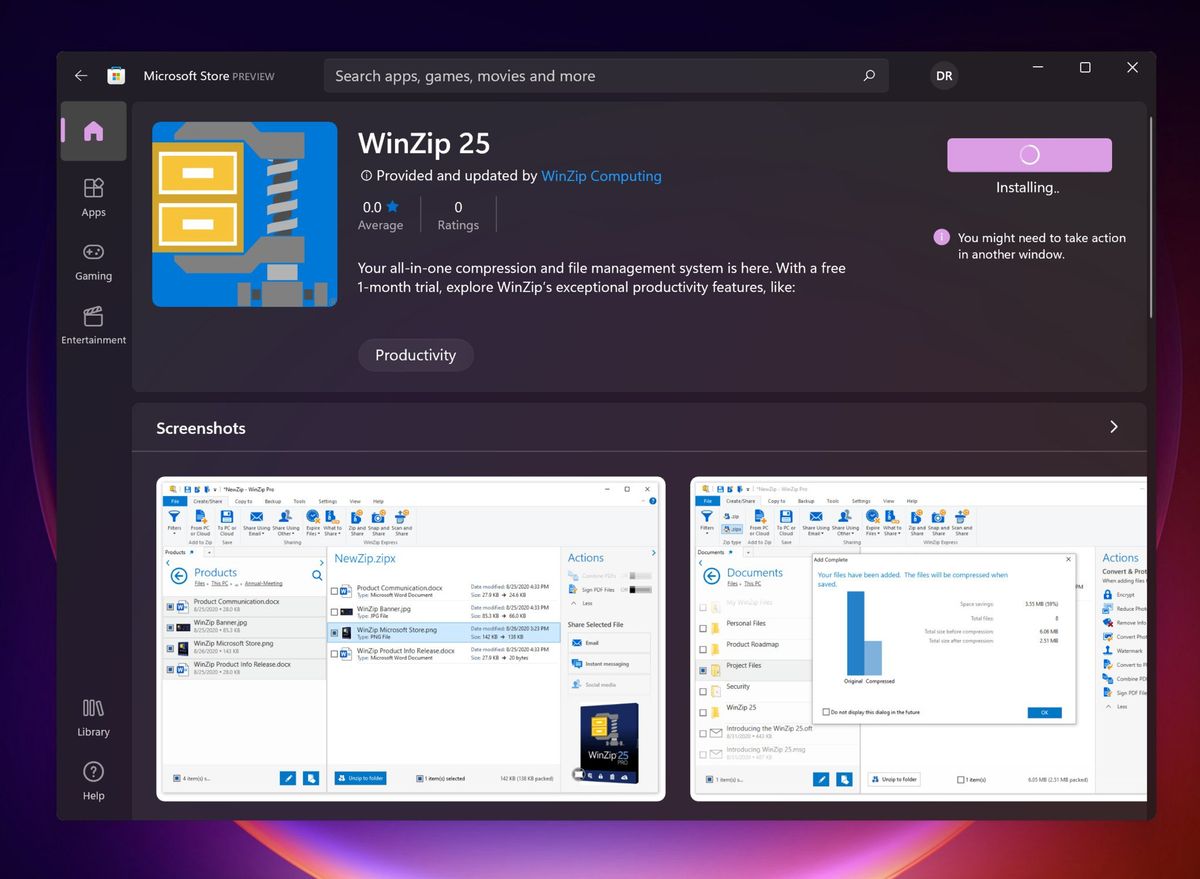Open Help at the bottom of sidebar
This screenshot has width=1200, height=879.
(x=93, y=781)
